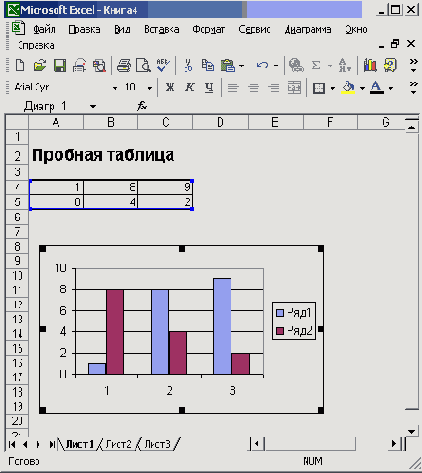Open a file with the Open folder icon
Image resolution: width=422 pixels, height=473 pixels.
(x=40, y=65)
